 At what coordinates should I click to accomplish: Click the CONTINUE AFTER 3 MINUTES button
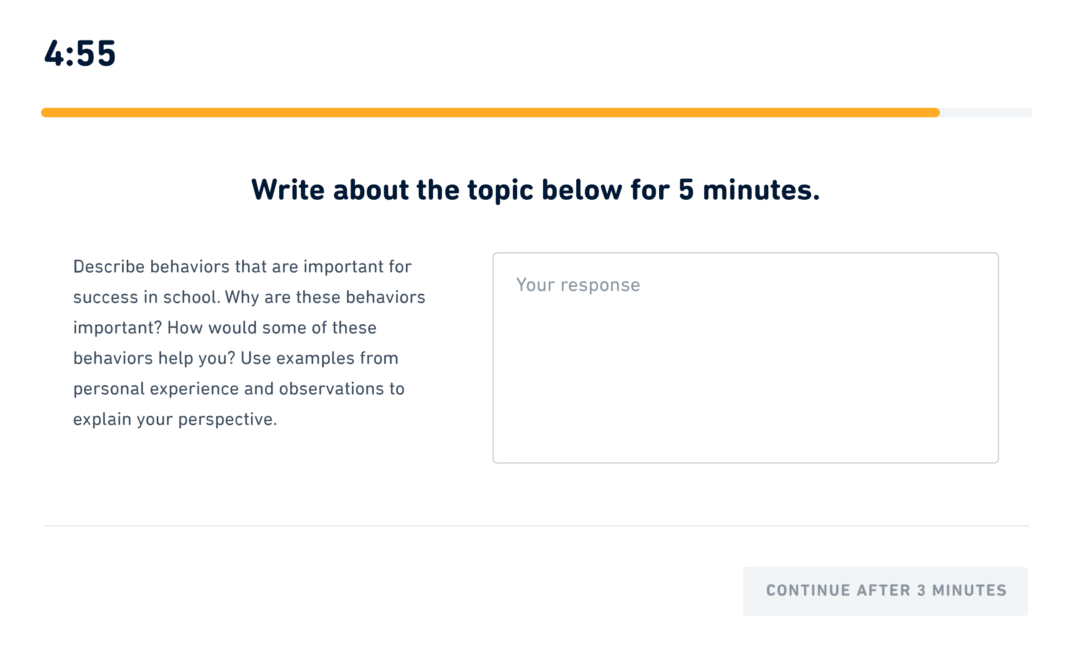coord(885,591)
